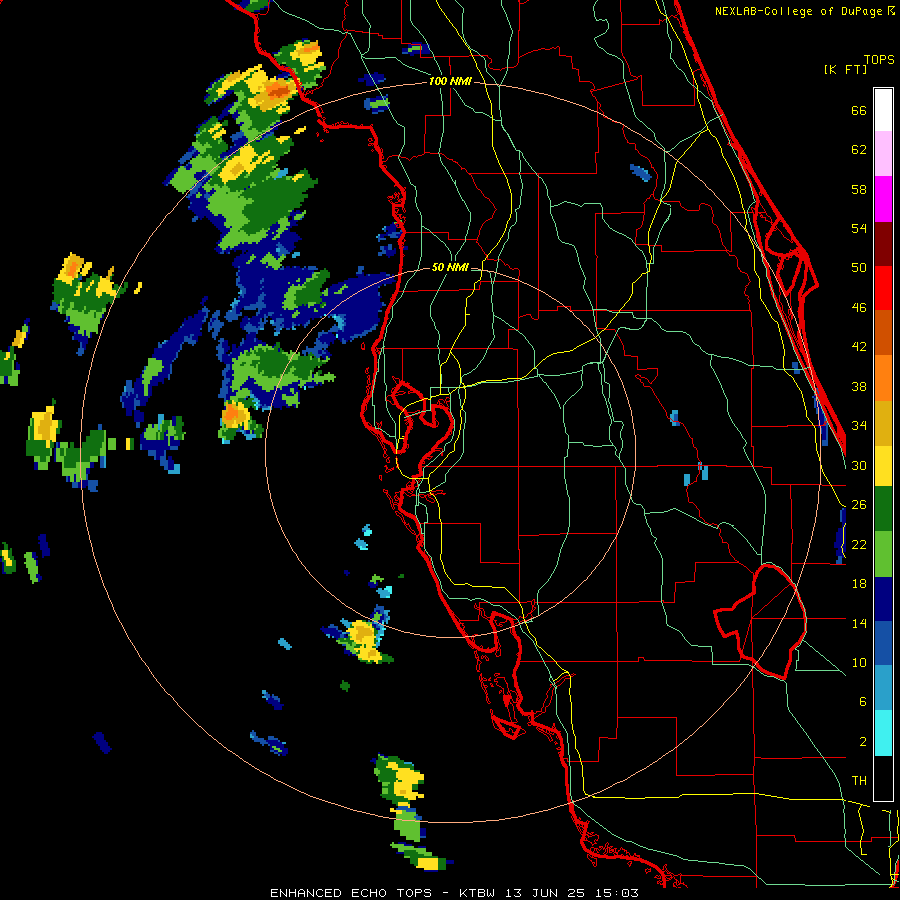Click the 50 legend value

click(859, 267)
